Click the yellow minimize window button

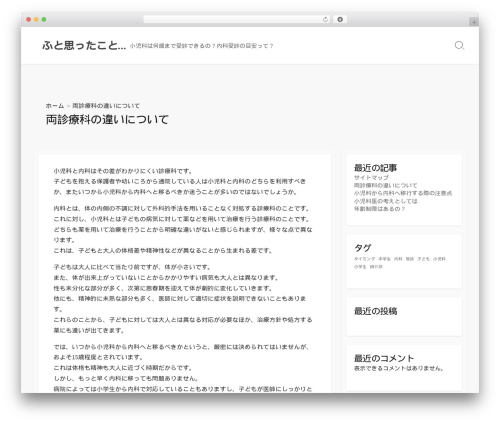36,19
